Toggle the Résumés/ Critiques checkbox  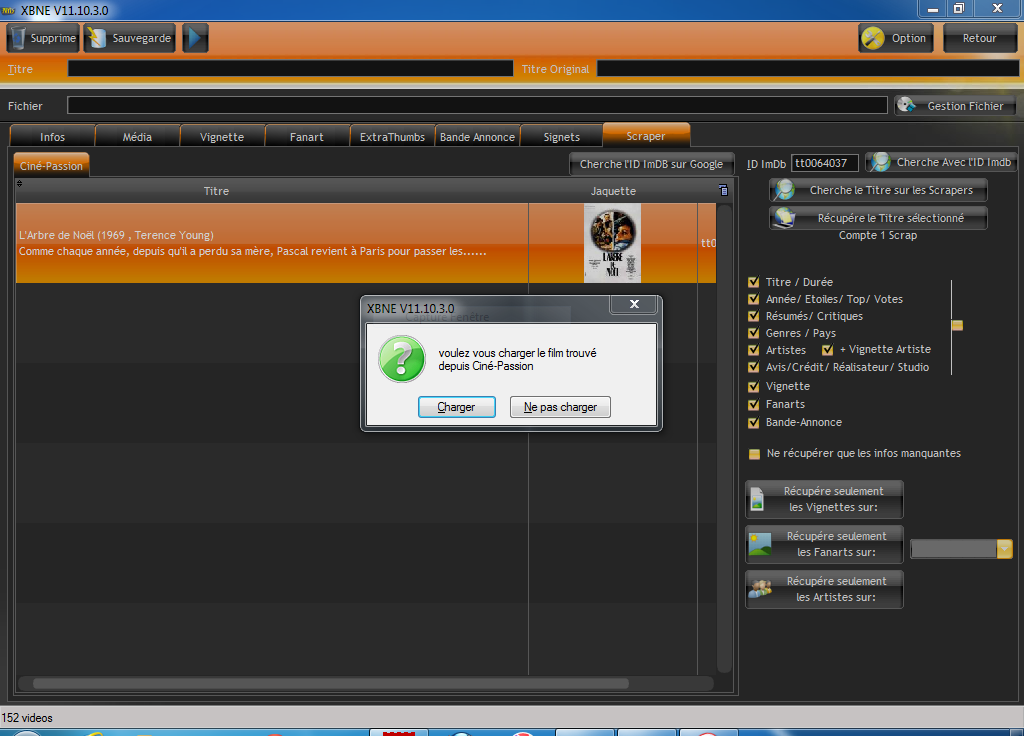(x=754, y=316)
